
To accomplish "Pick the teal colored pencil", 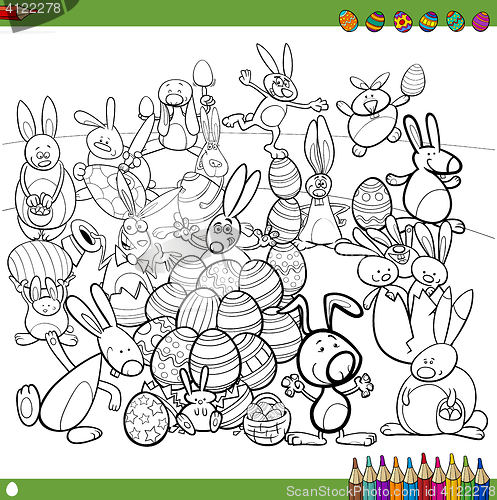I will coord(369,478).
